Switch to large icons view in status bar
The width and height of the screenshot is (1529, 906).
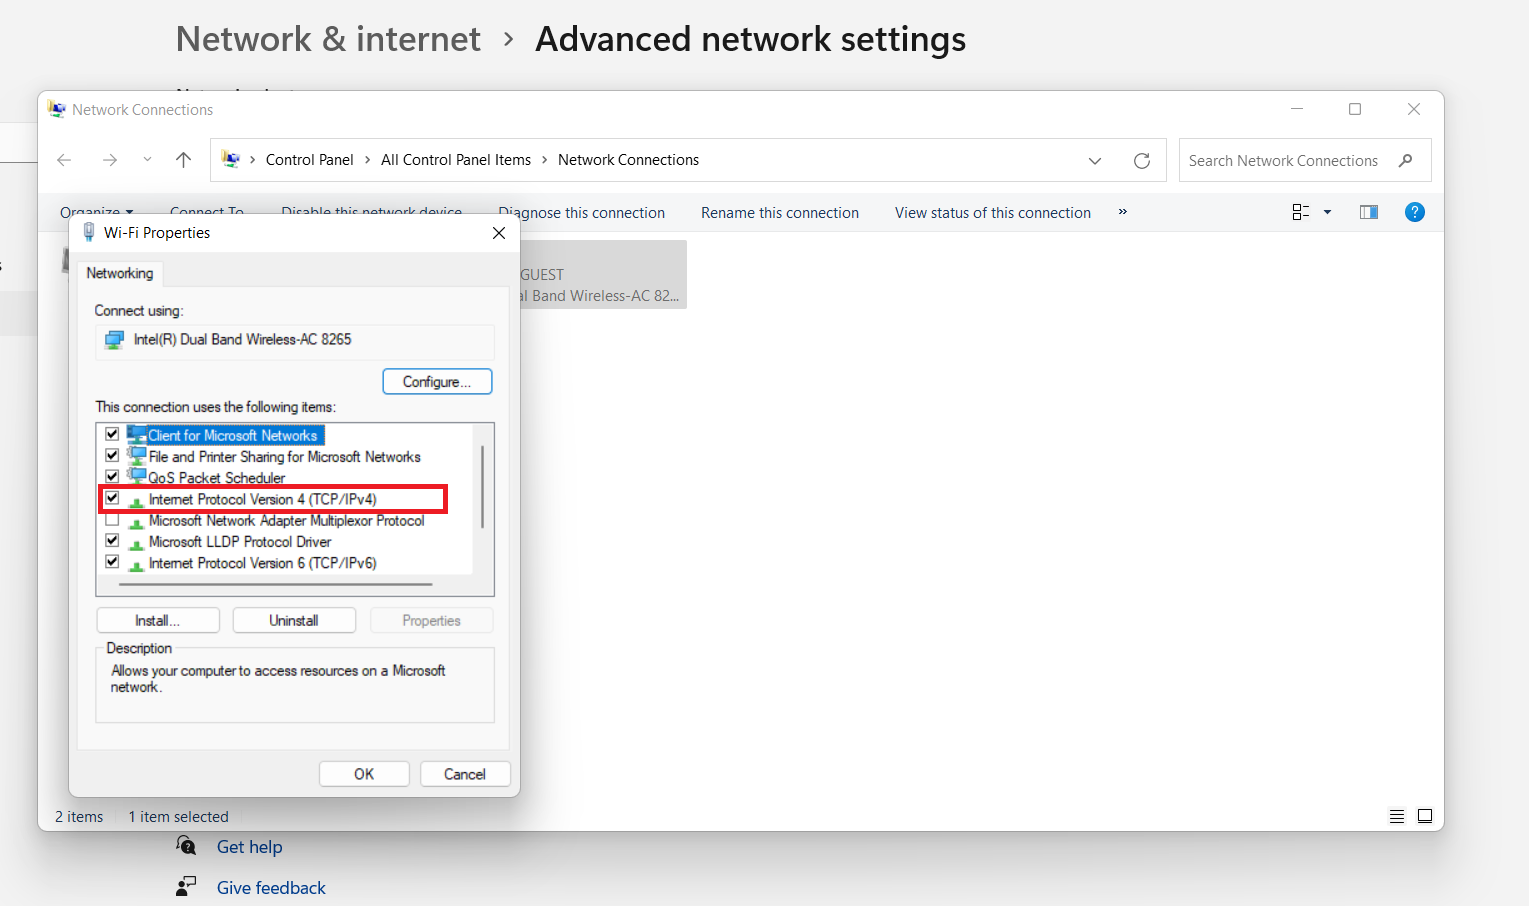[x=1425, y=816]
